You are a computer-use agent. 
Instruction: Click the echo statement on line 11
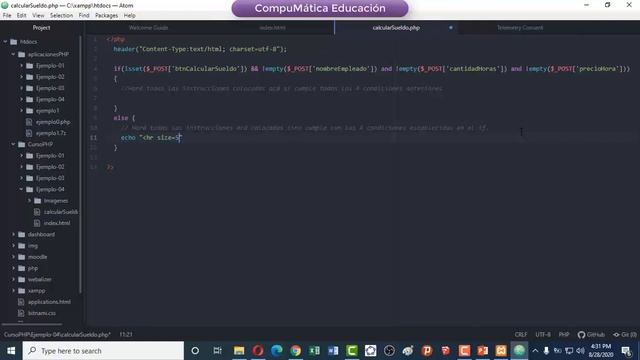pos(151,138)
